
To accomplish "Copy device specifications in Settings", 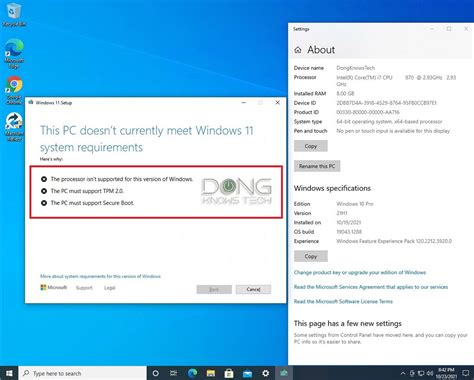I will pyautogui.click(x=311, y=146).
